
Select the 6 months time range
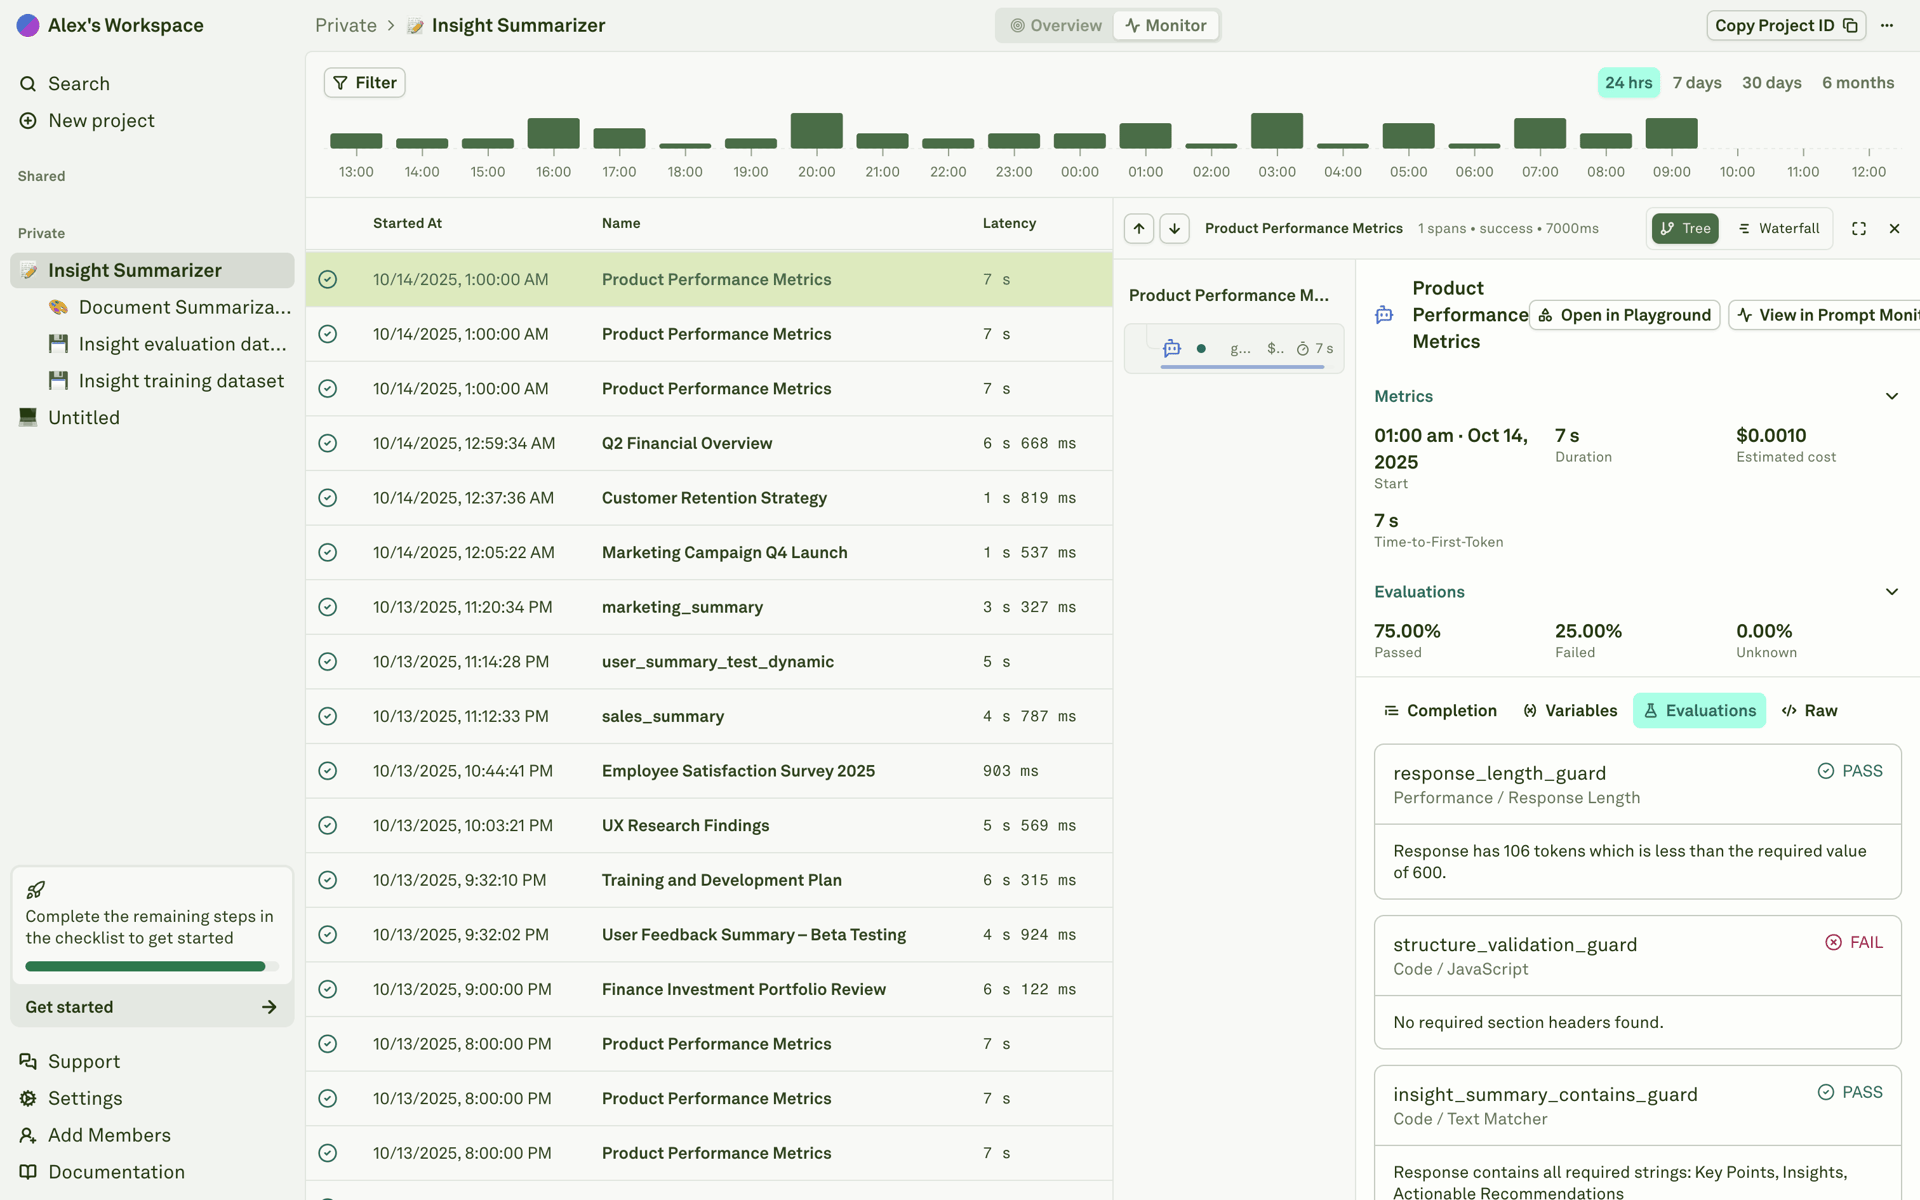pos(1858,82)
